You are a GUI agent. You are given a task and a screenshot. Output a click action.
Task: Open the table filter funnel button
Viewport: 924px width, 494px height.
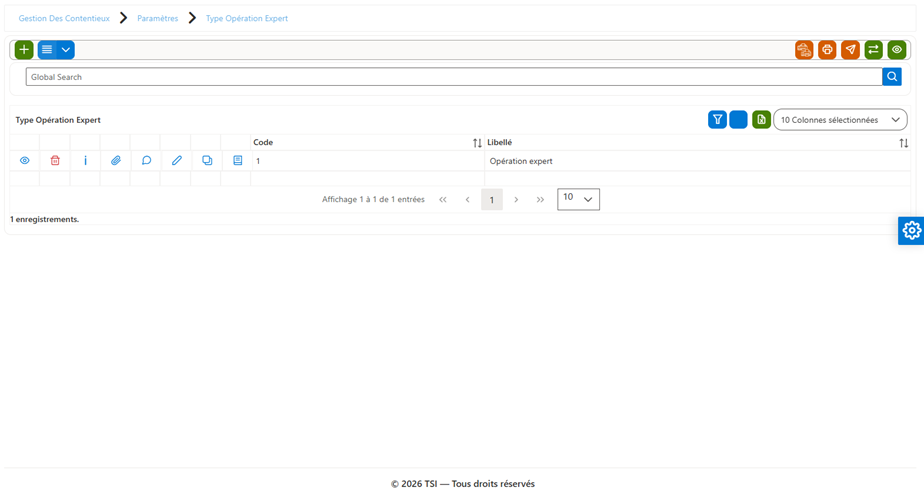click(x=717, y=120)
